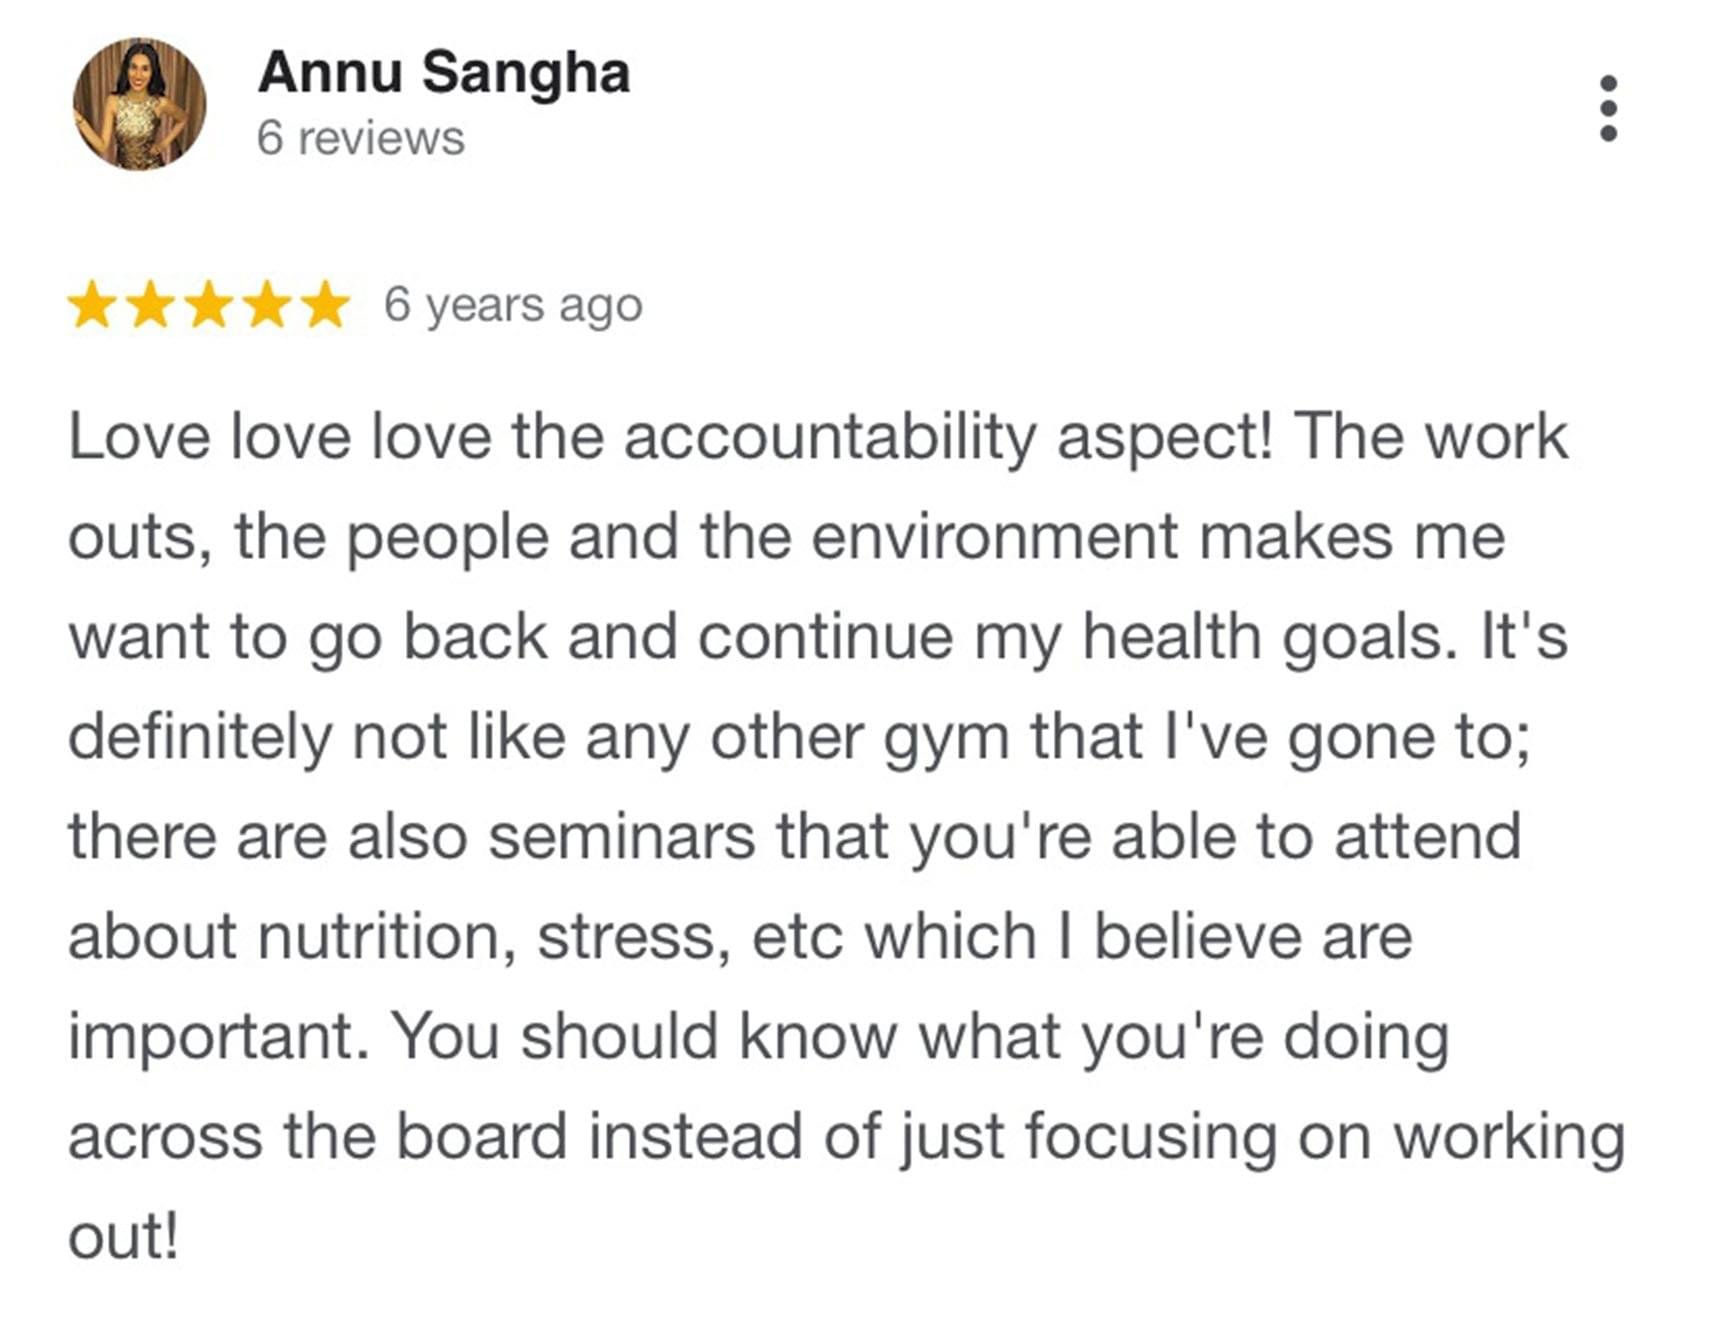Open the three-dot more options menu
Image resolution: width=1726 pixels, height=1321 pixels.
pos(1608,108)
